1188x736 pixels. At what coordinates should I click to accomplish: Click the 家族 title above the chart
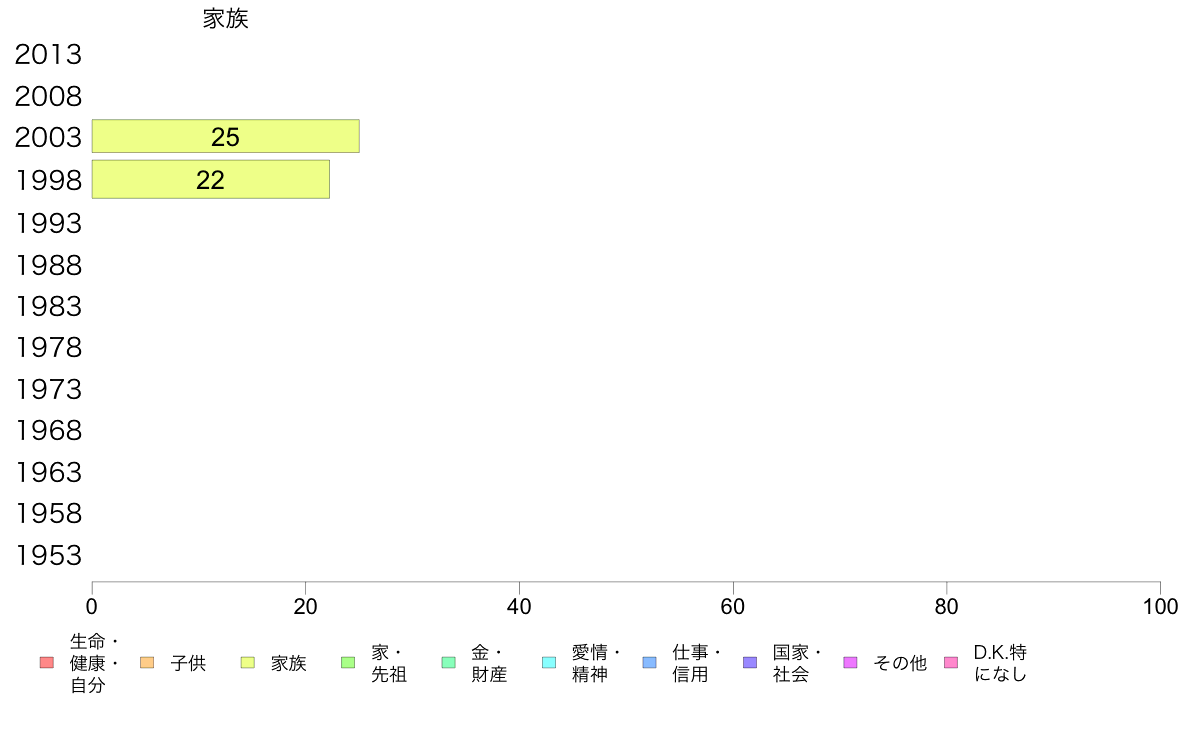(226, 19)
